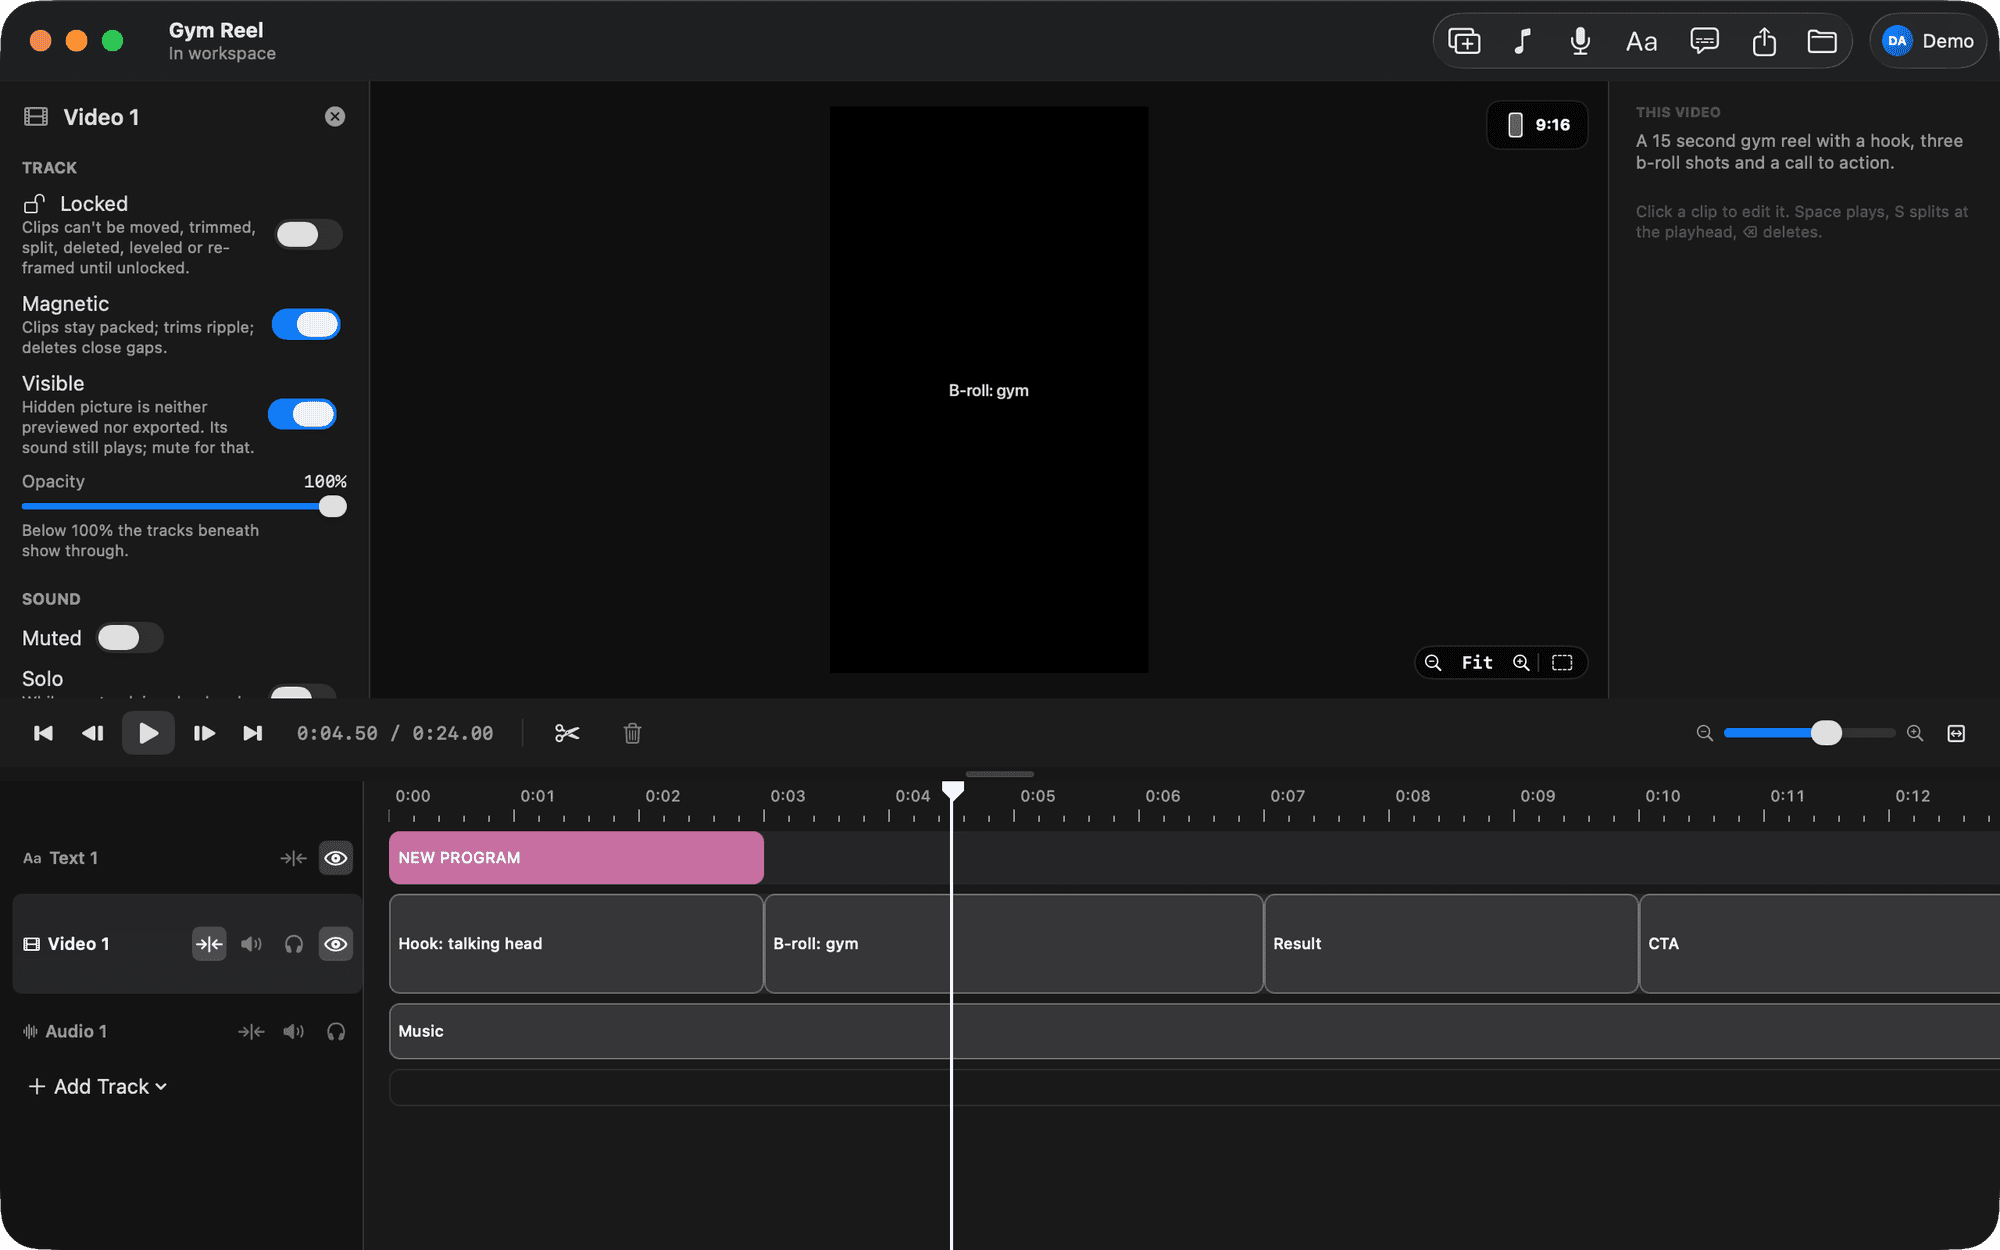Click the music note icon in the toolbar

1522,41
